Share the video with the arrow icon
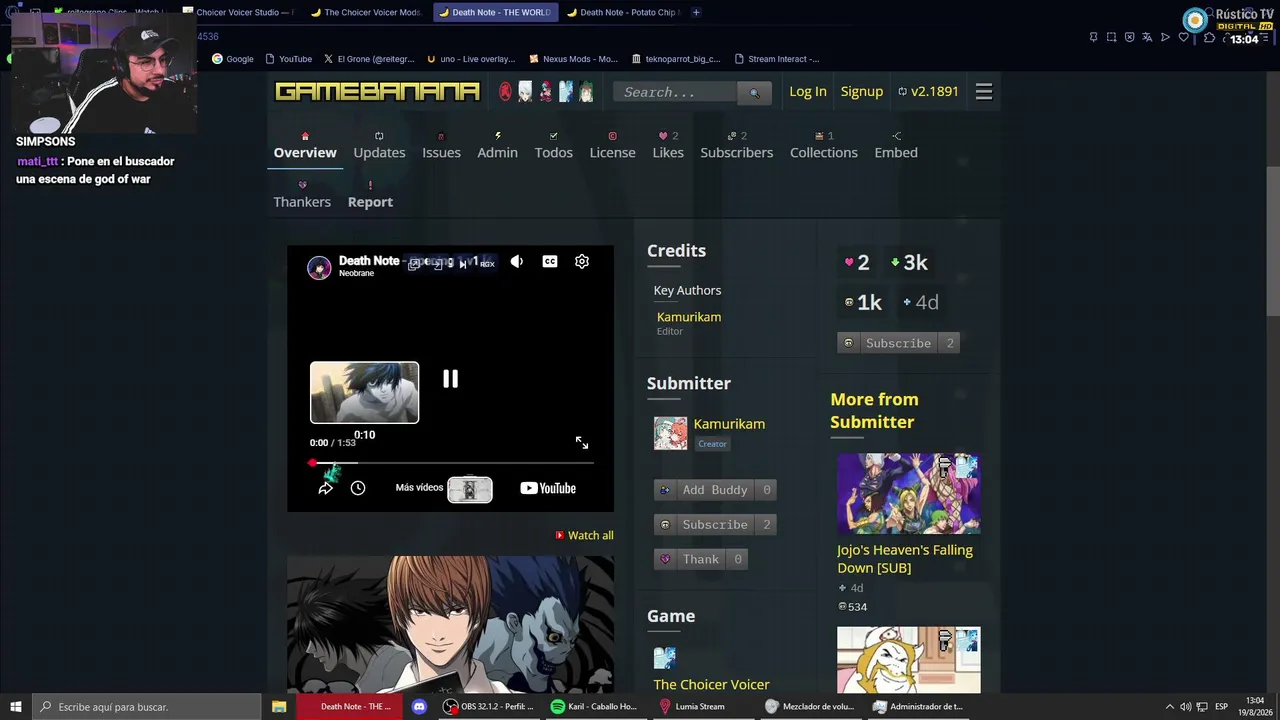 point(326,488)
